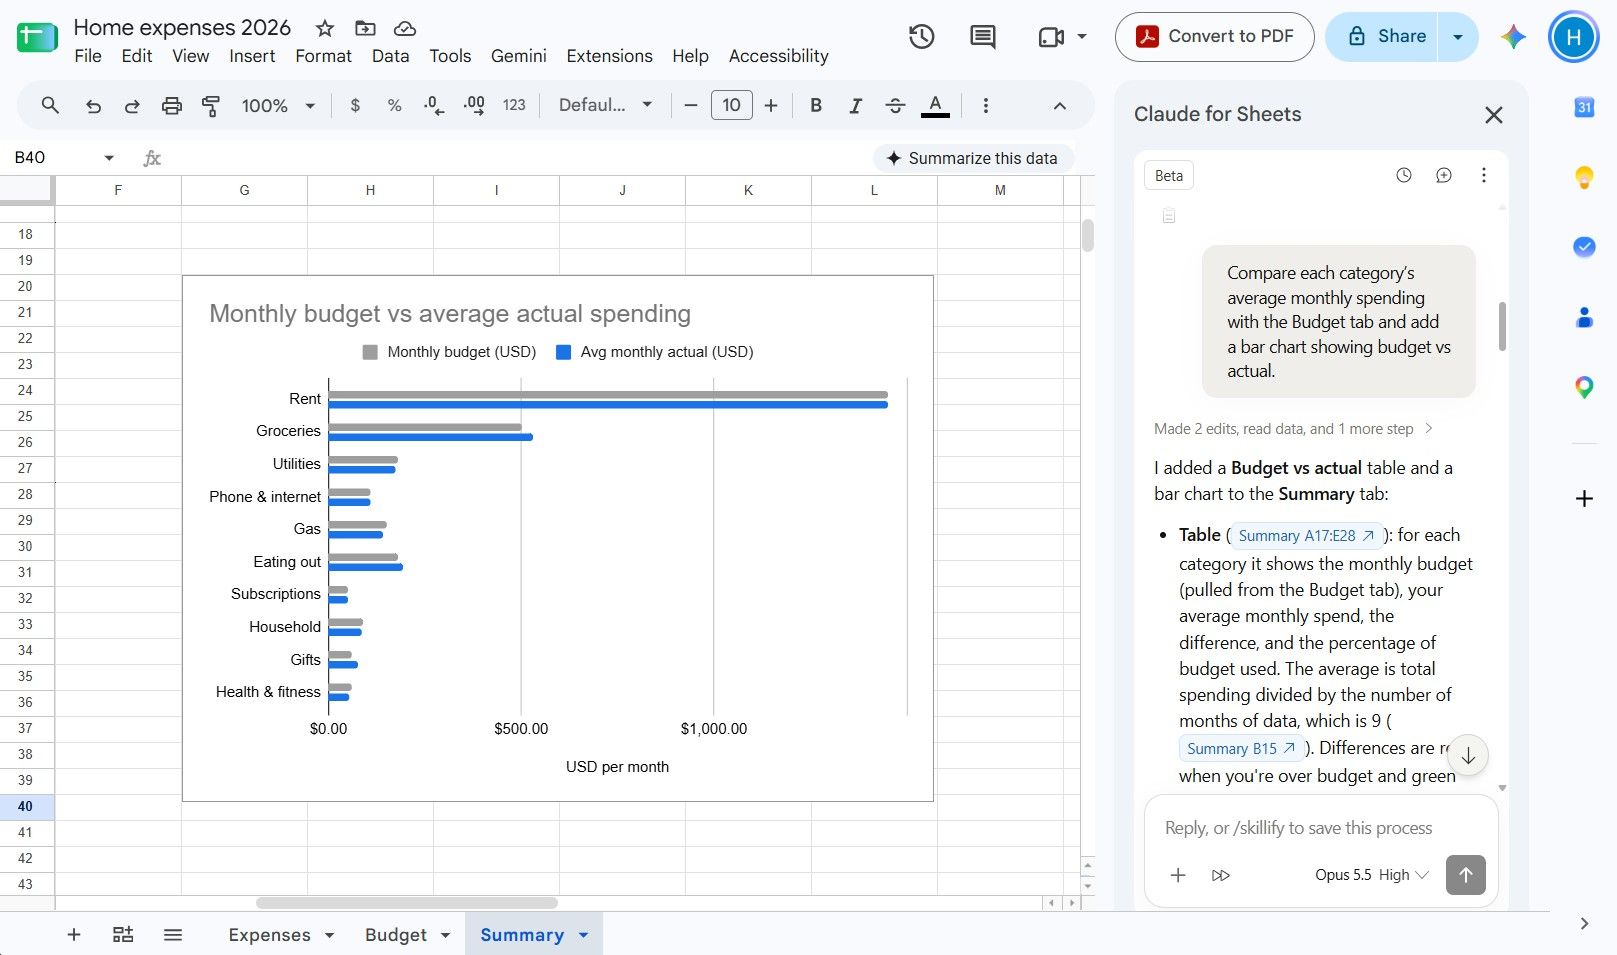Click Convert to PDF button
This screenshot has width=1617, height=955.
click(1215, 37)
